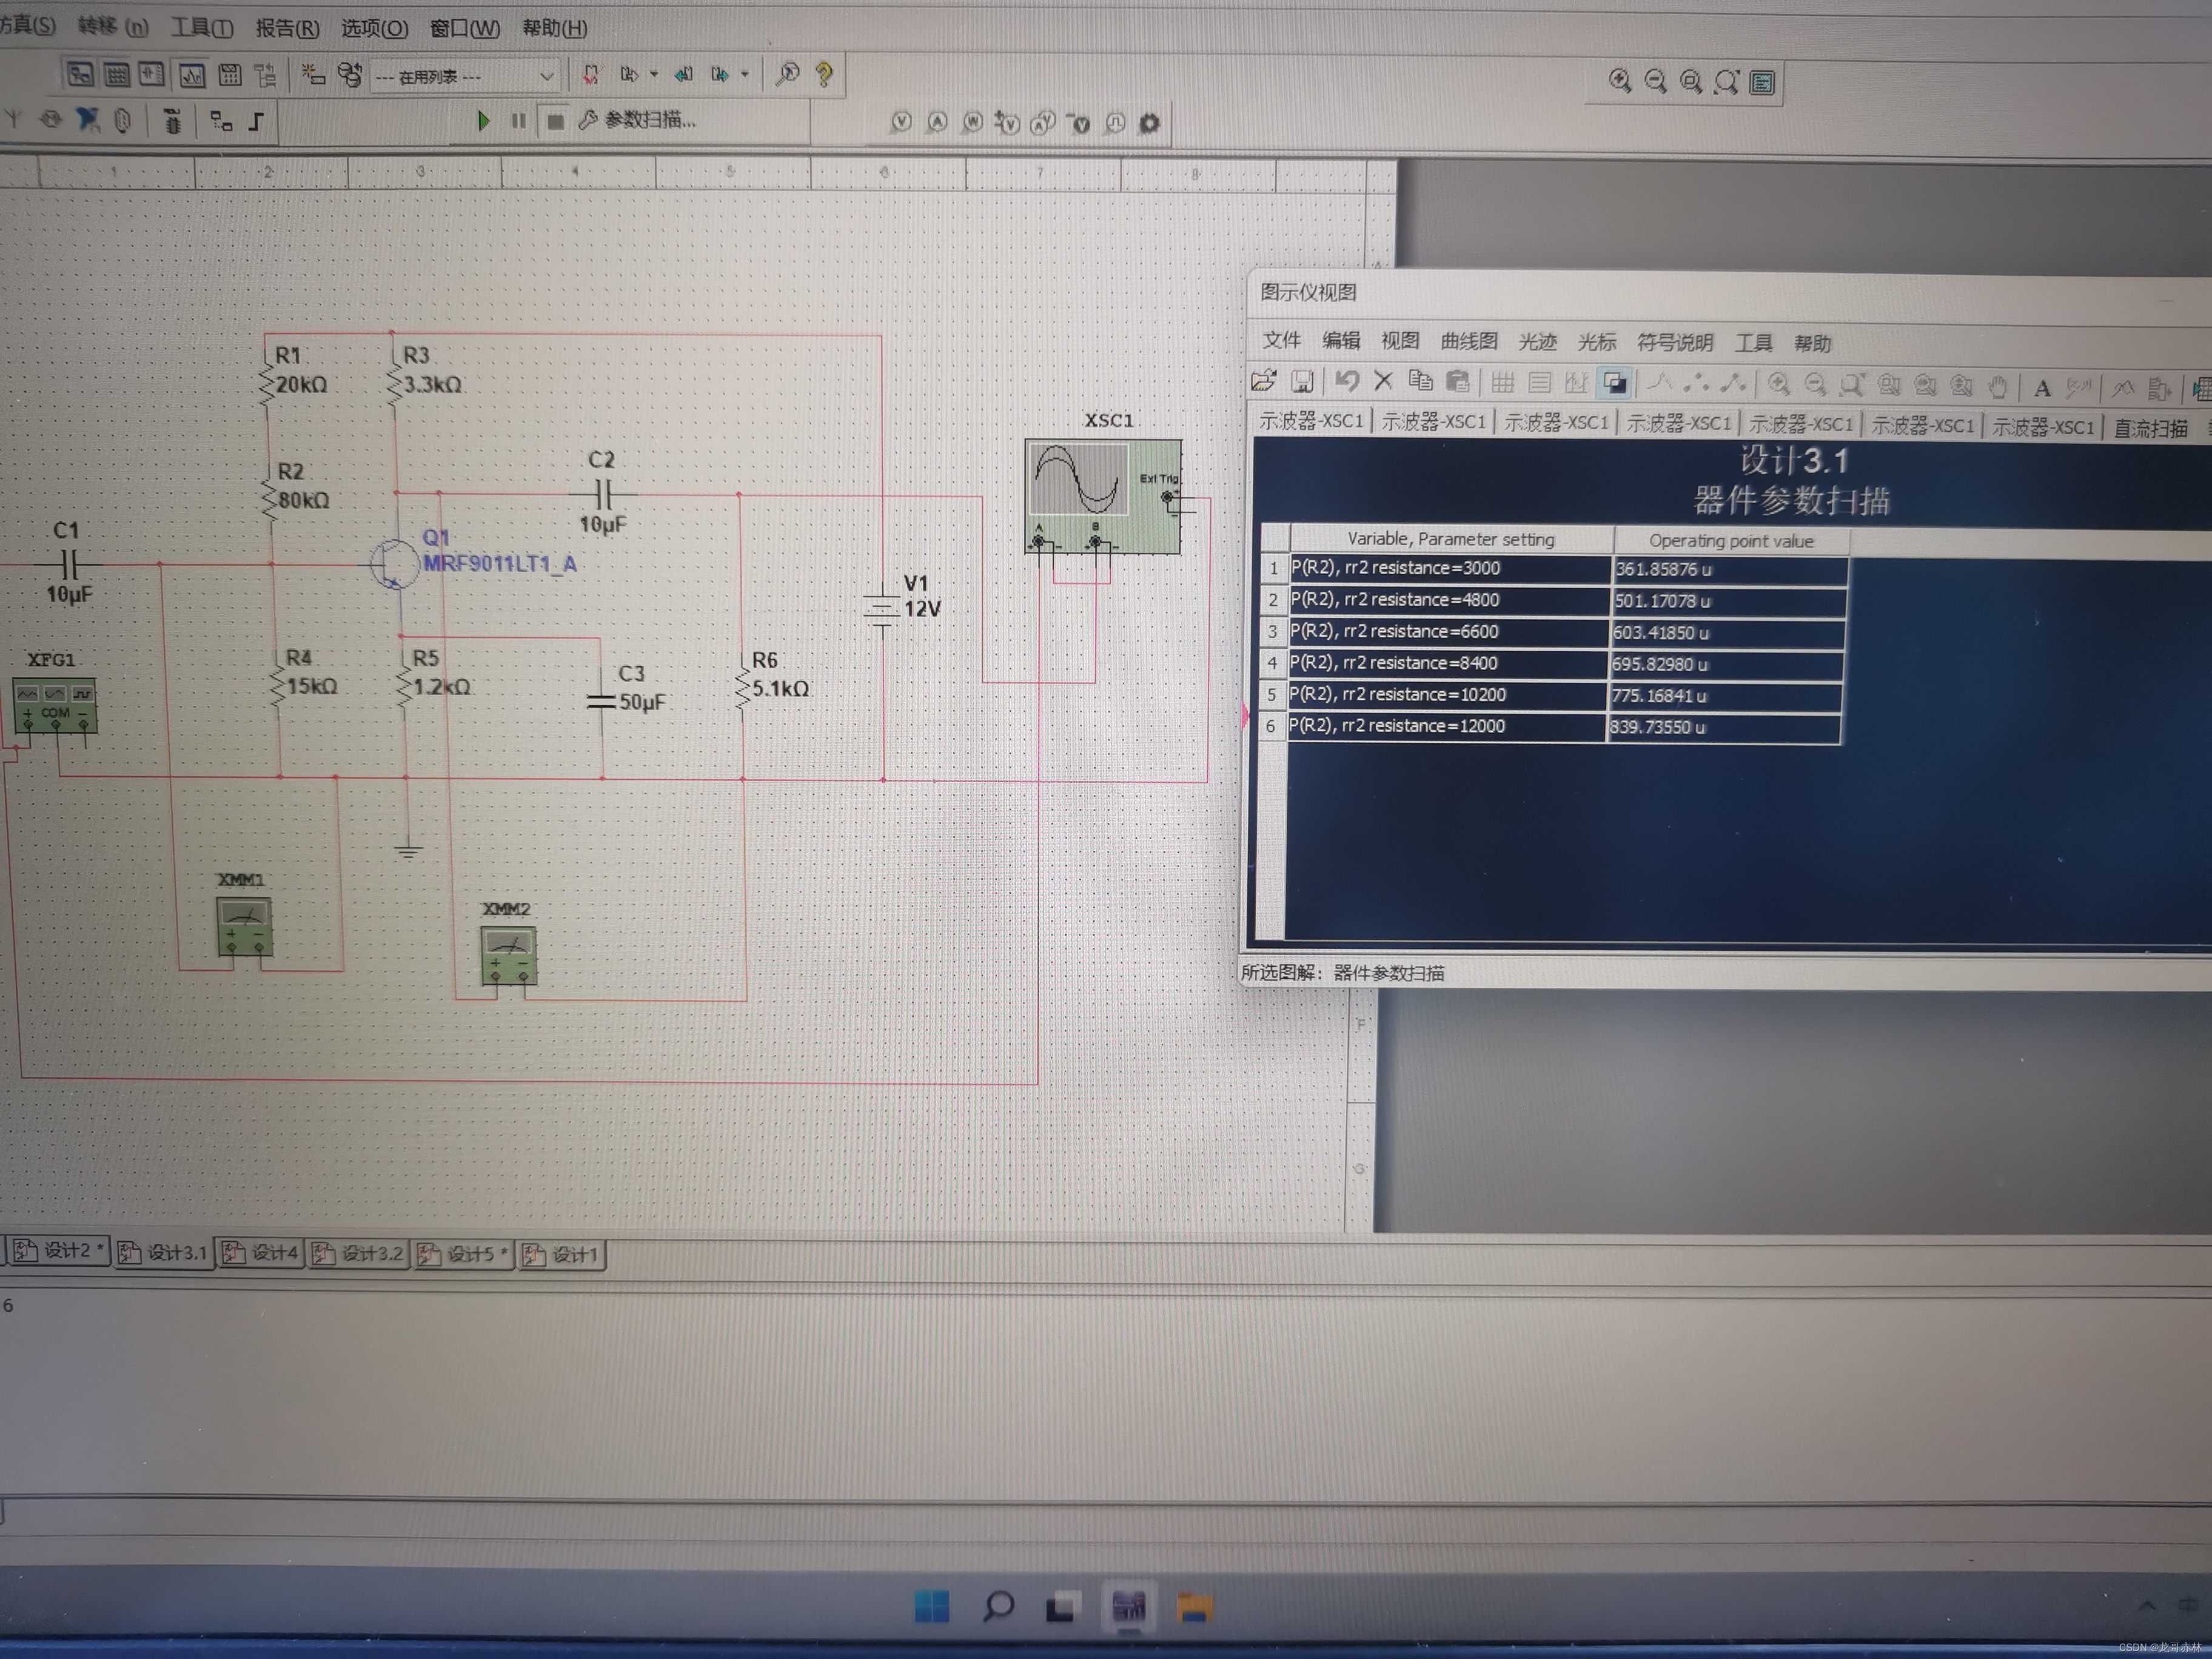Select the XFG1 function generator on schematic
Image resolution: width=2212 pixels, height=1659 pixels.
(x=55, y=705)
